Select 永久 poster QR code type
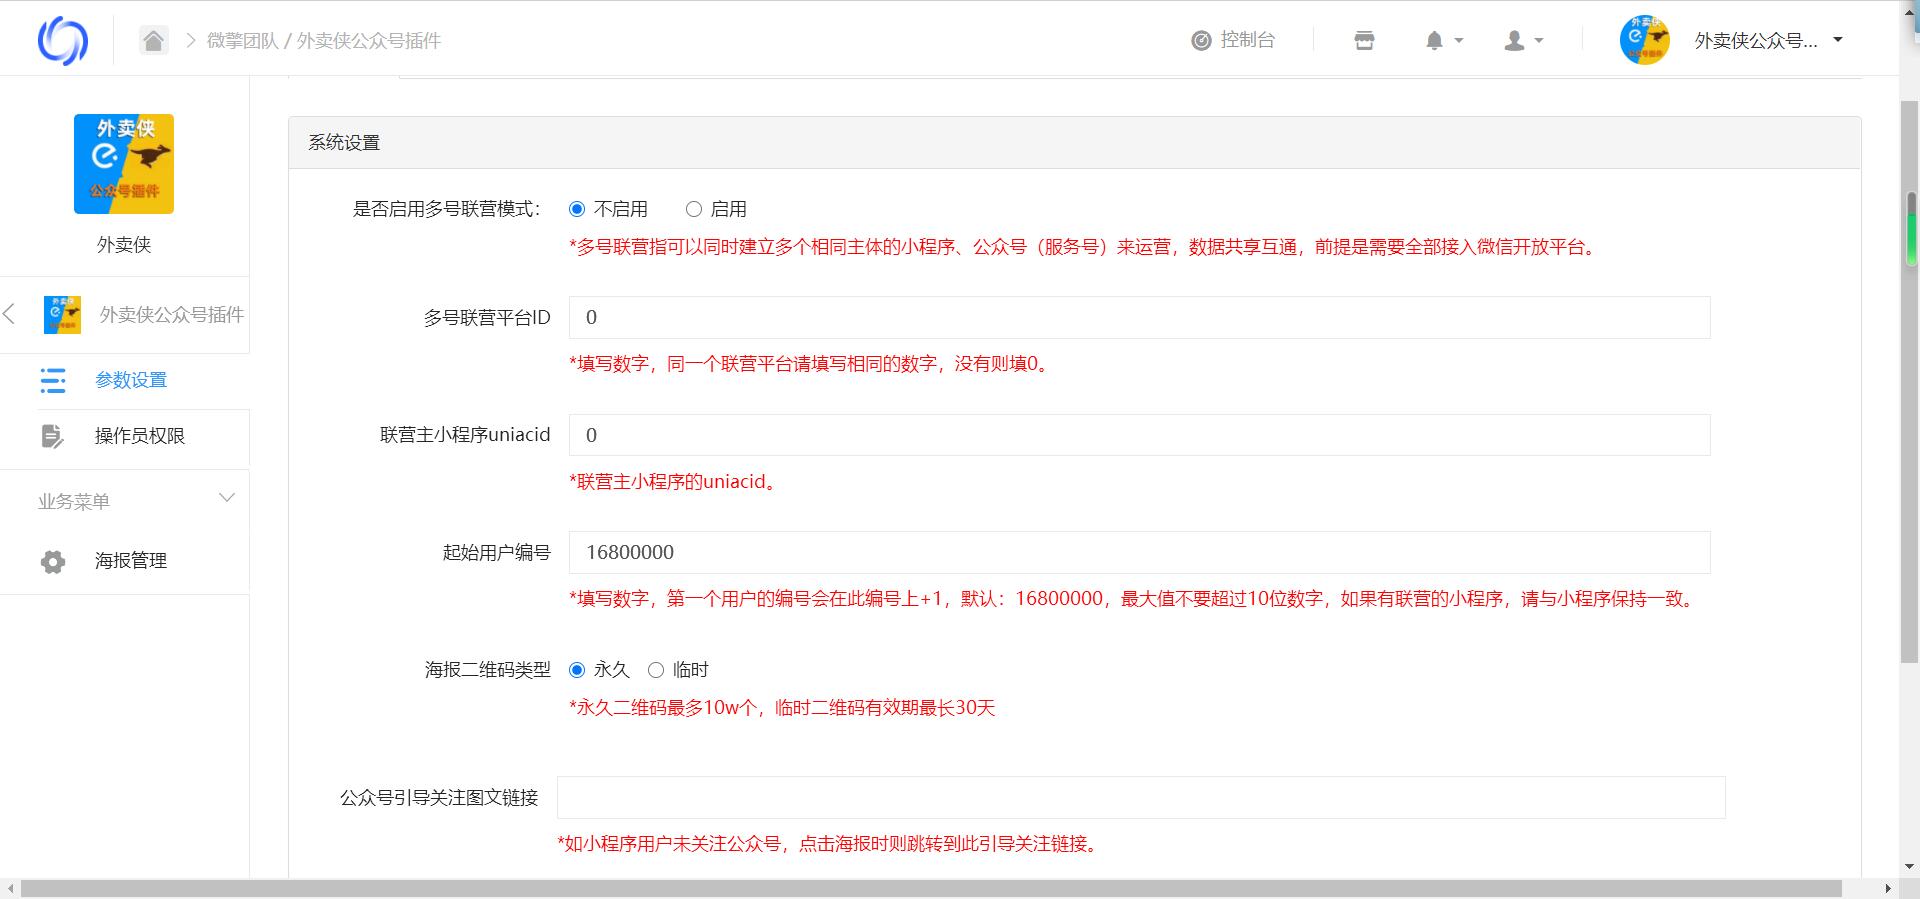 [577, 670]
